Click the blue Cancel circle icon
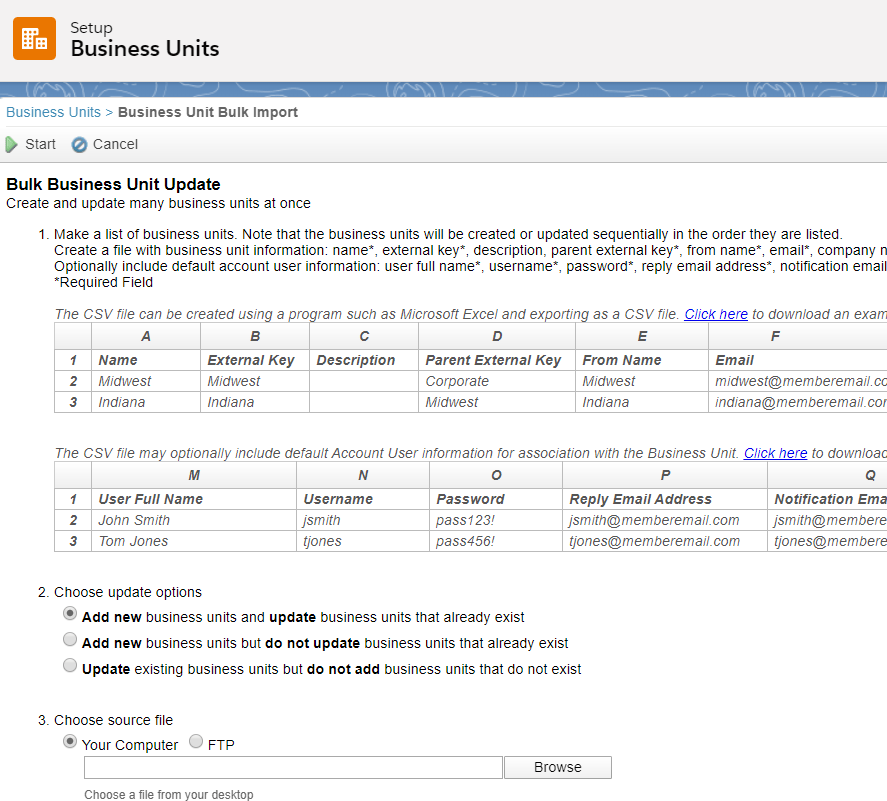This screenshot has height=801, width=887. click(x=80, y=144)
